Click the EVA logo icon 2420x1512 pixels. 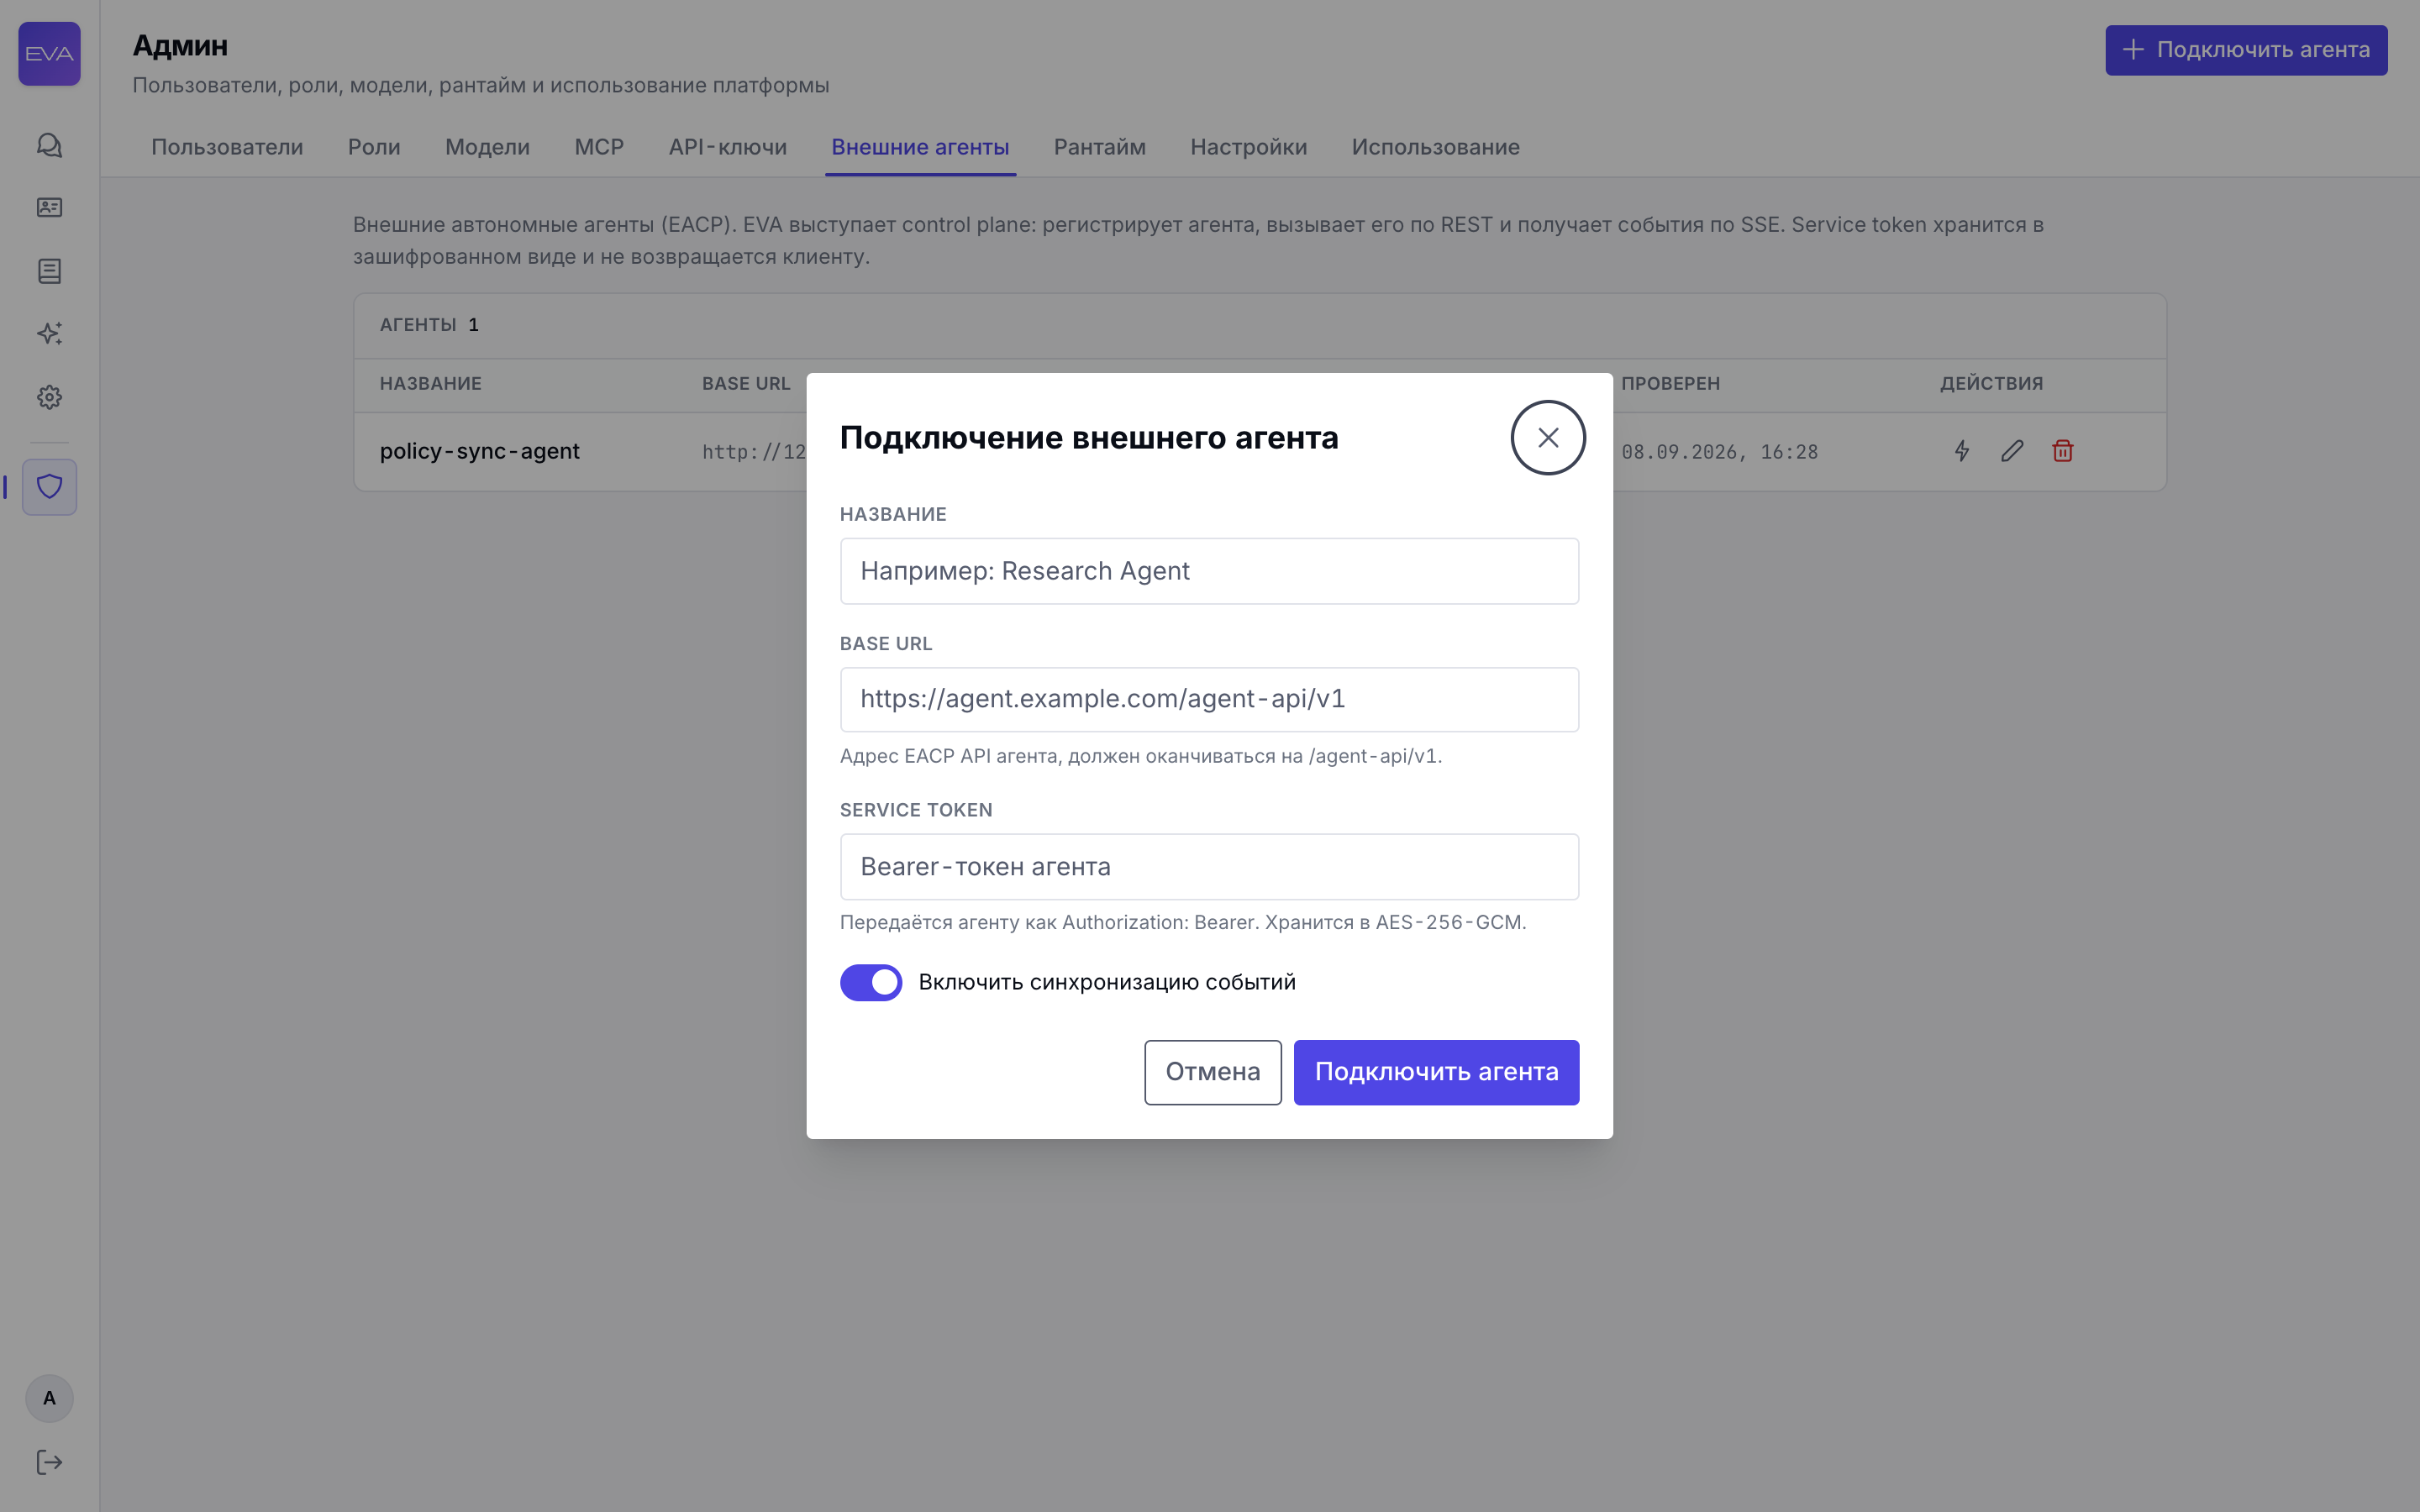[49, 53]
